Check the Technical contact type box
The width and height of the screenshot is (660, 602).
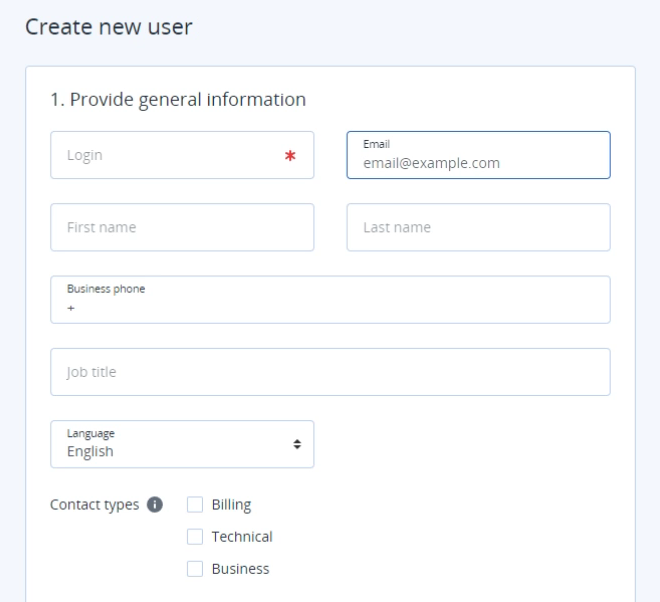[x=195, y=537]
